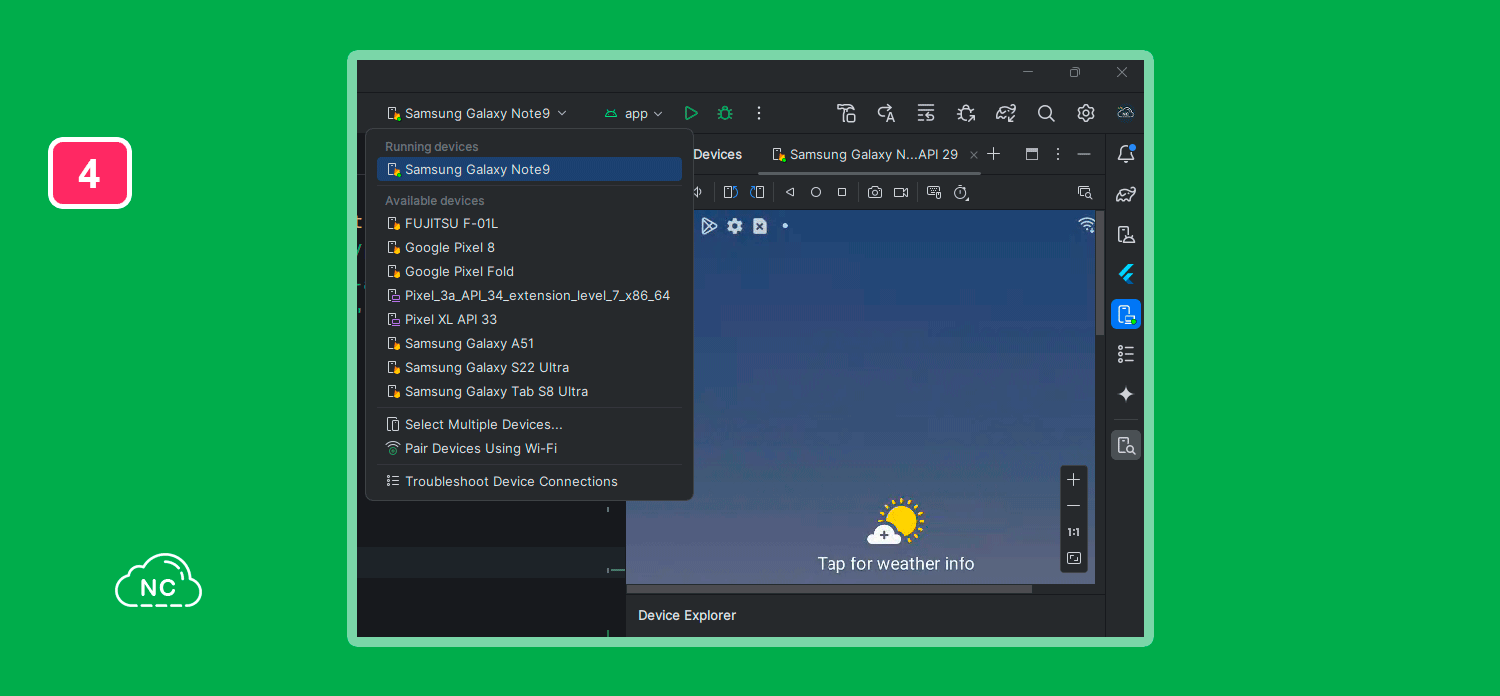
Task: Open the Notifications bell in right sidebar
Action: [x=1126, y=154]
